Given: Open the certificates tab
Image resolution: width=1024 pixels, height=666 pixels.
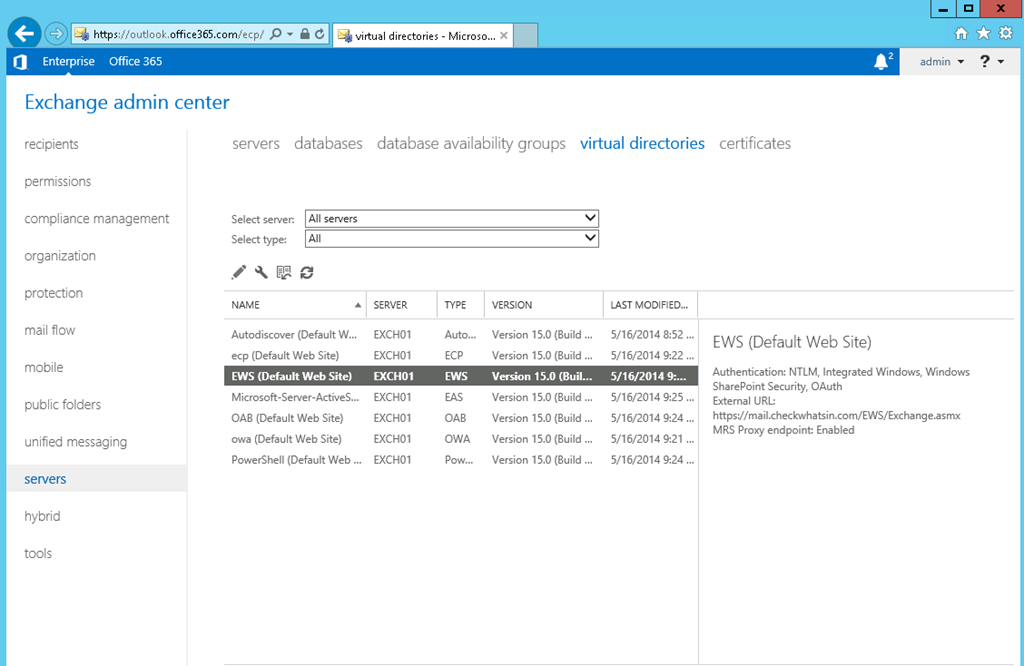Looking at the screenshot, I should [x=755, y=143].
